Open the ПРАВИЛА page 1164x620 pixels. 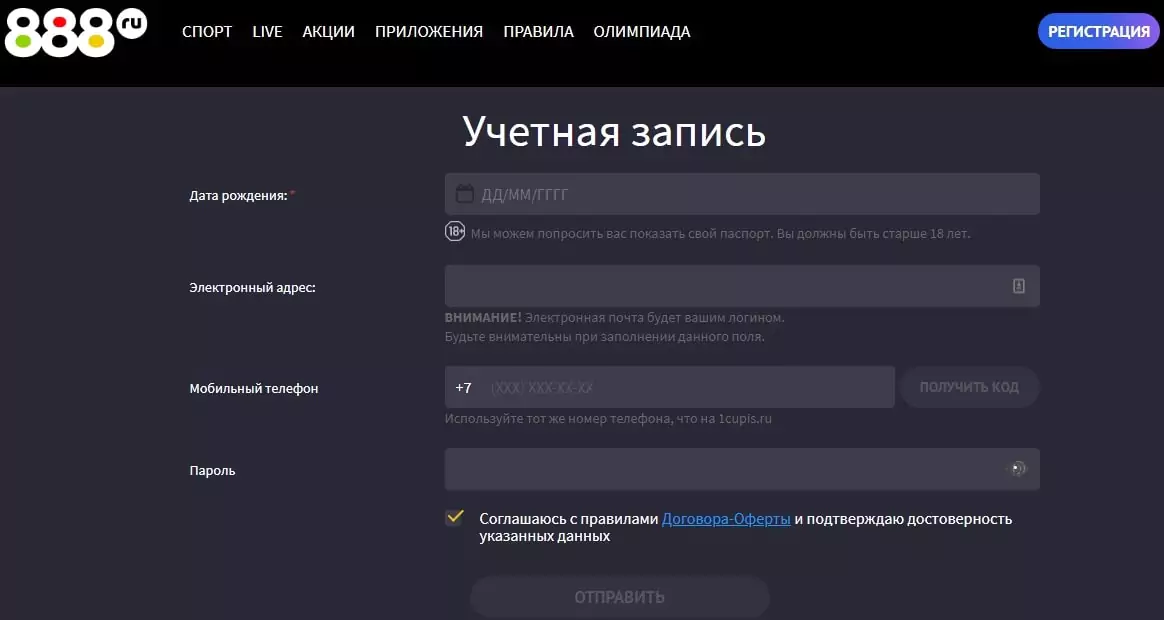click(538, 32)
